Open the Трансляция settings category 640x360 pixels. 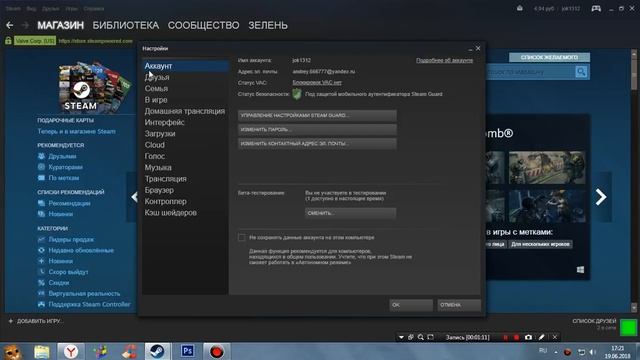(x=185, y=179)
